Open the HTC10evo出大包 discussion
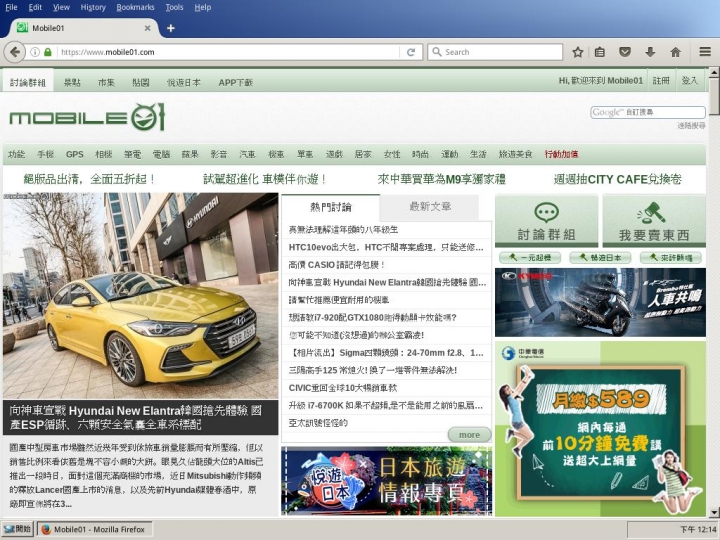The height and width of the screenshot is (540, 720). click(386, 248)
